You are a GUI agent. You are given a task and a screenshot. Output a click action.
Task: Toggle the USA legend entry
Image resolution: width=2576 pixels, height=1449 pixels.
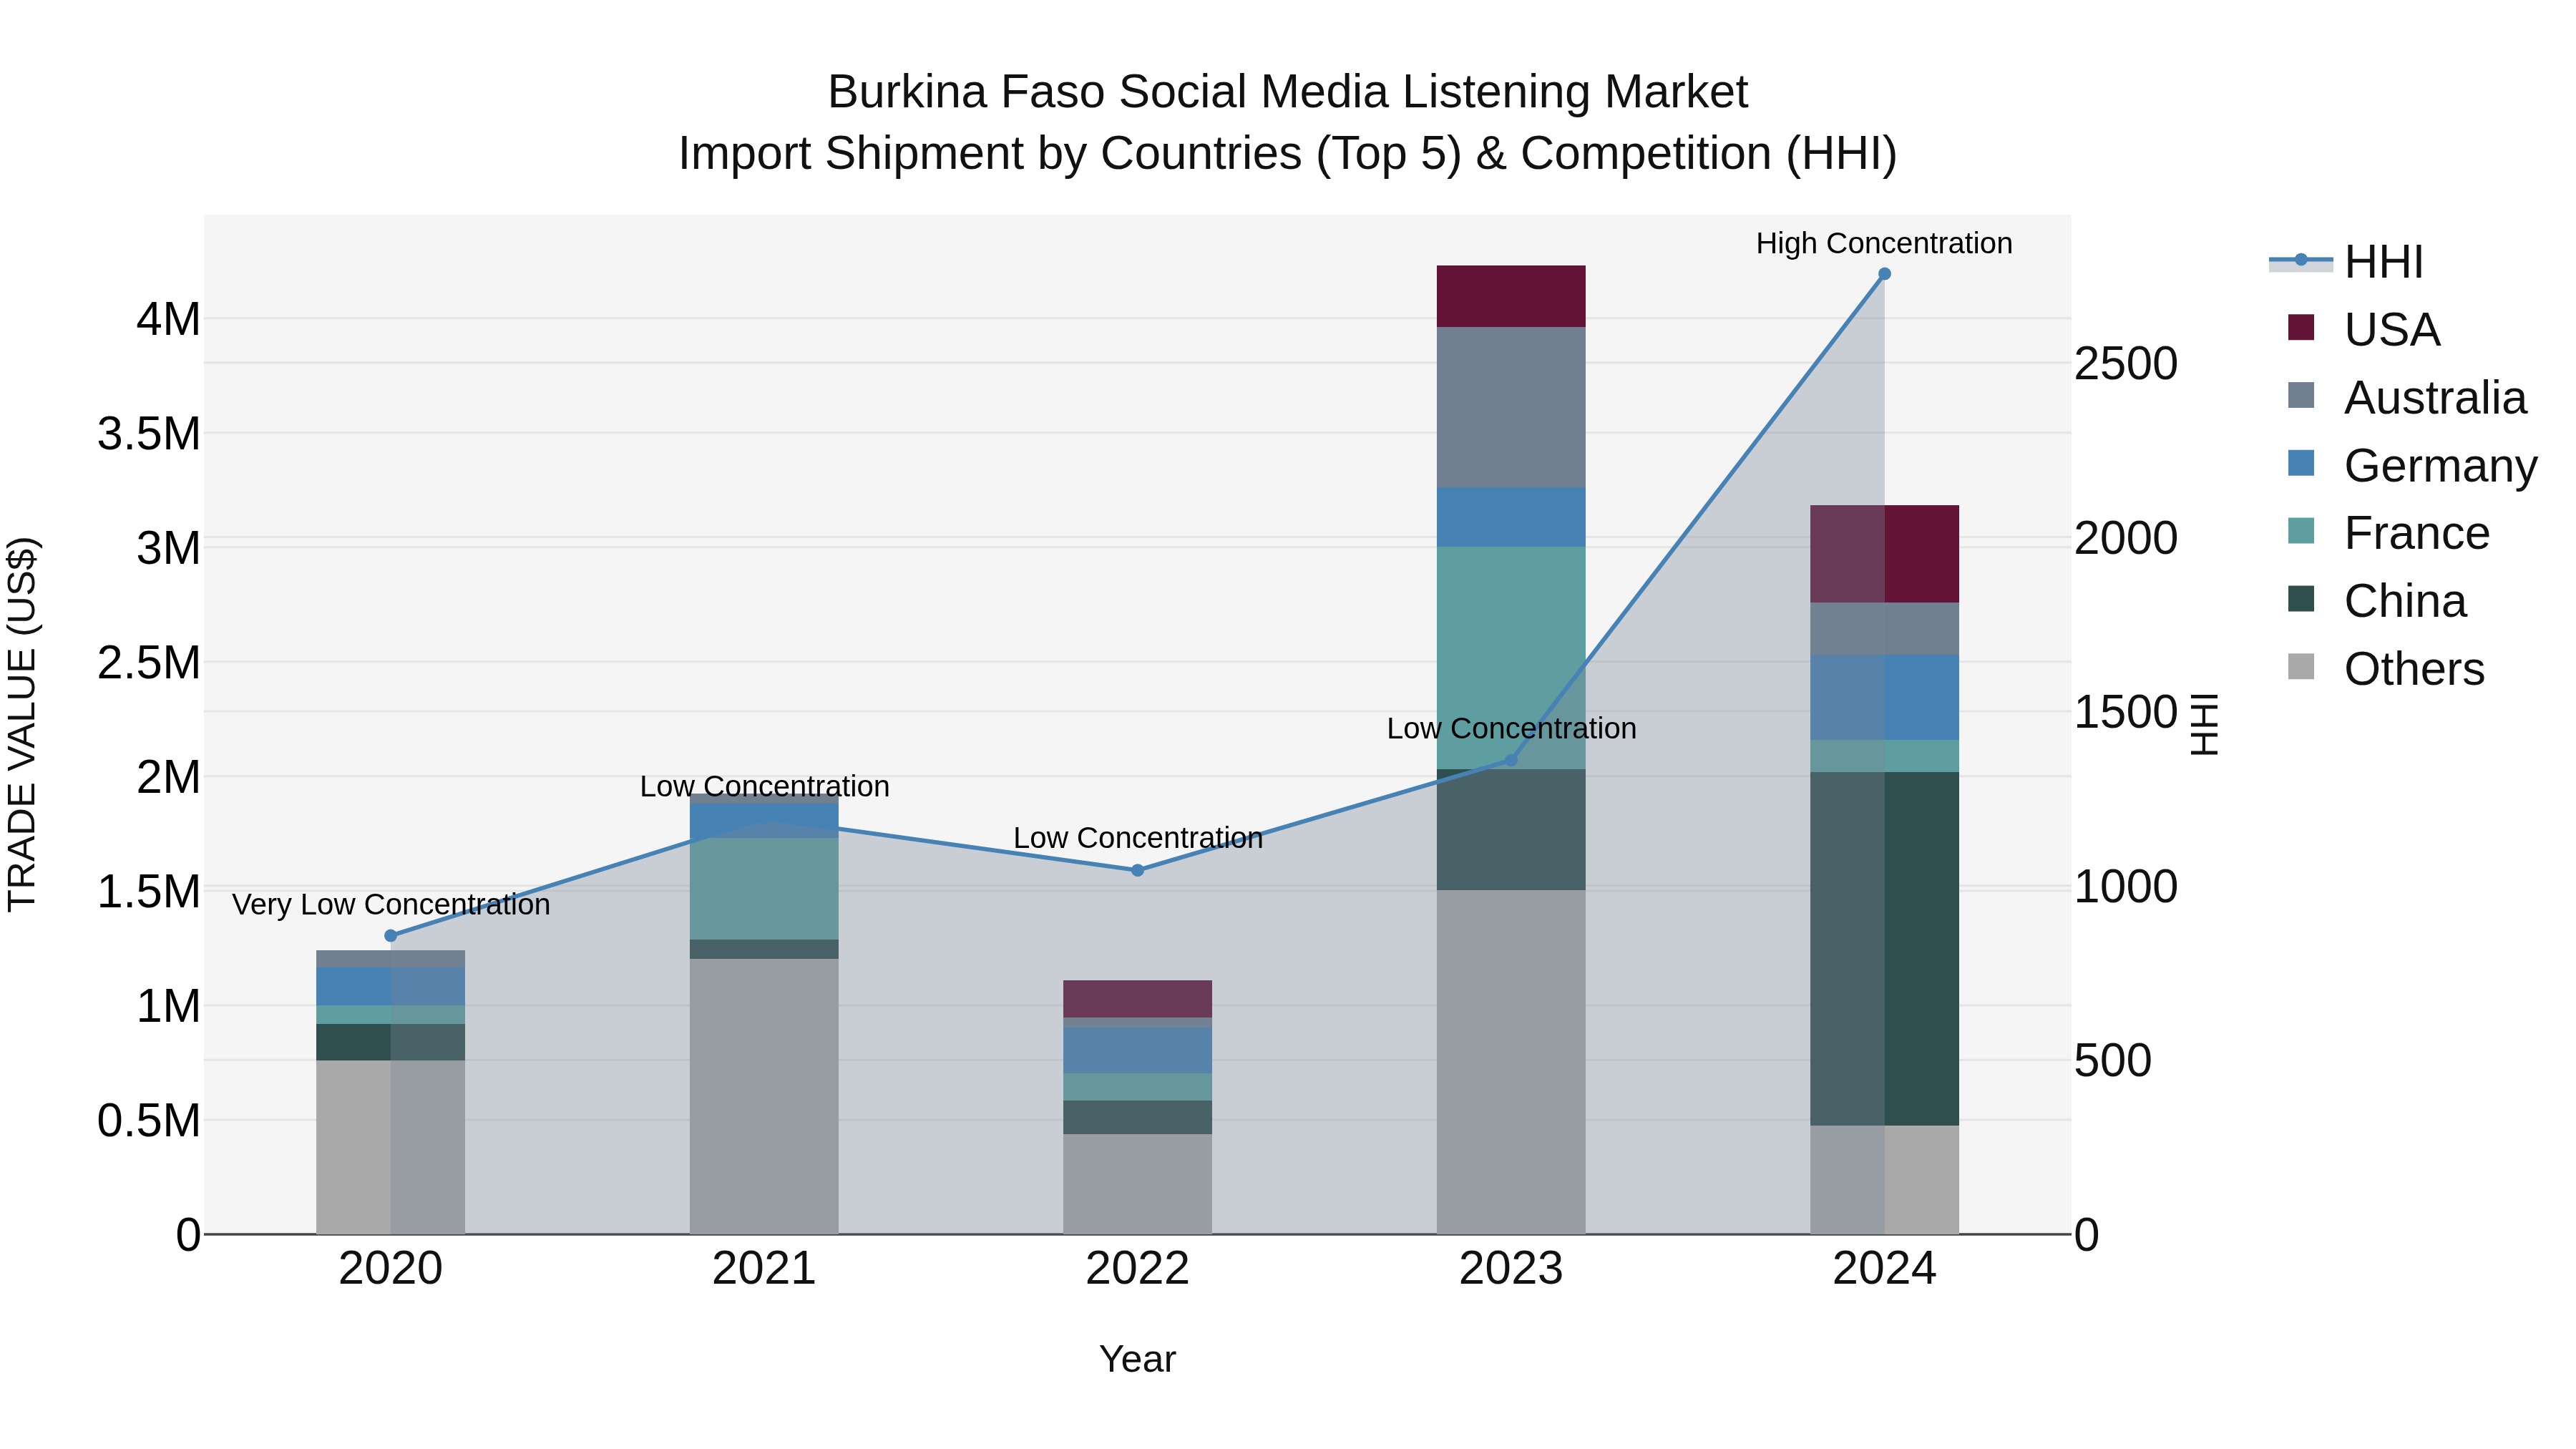pyautogui.click(x=2364, y=329)
